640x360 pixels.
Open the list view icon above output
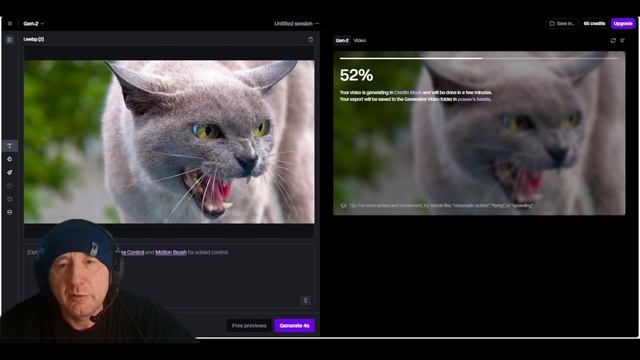[623, 40]
